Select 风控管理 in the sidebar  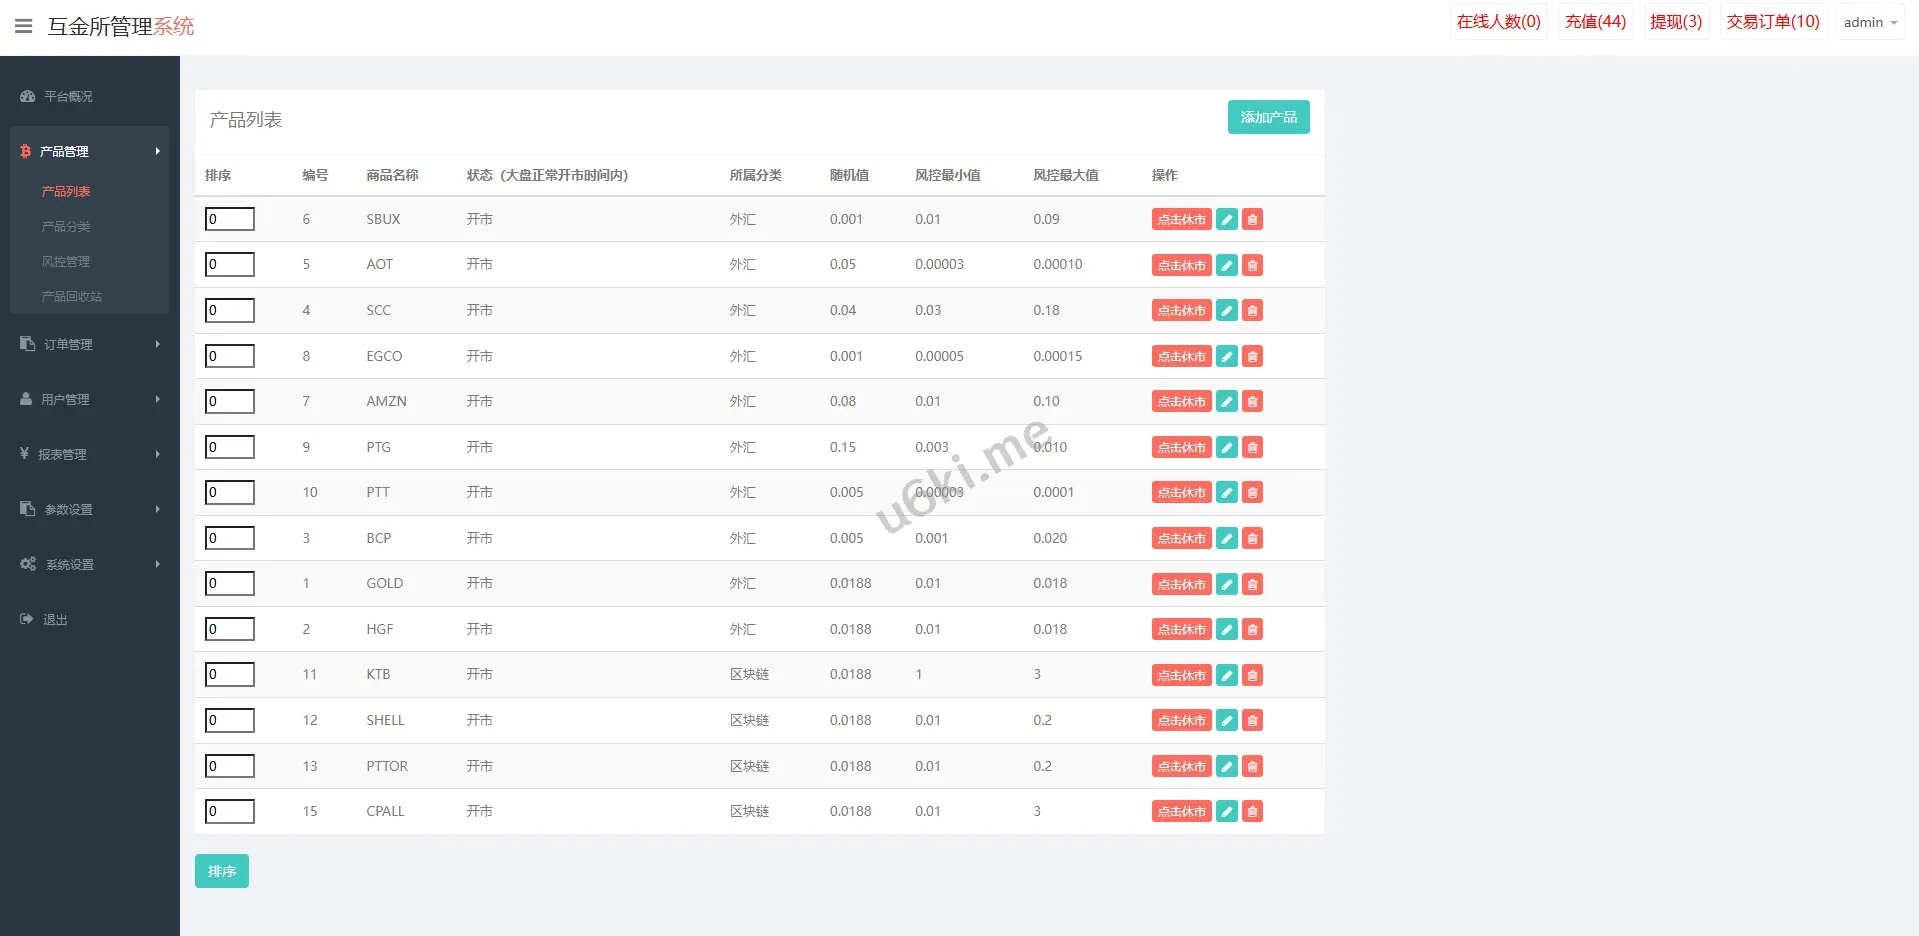pos(66,262)
